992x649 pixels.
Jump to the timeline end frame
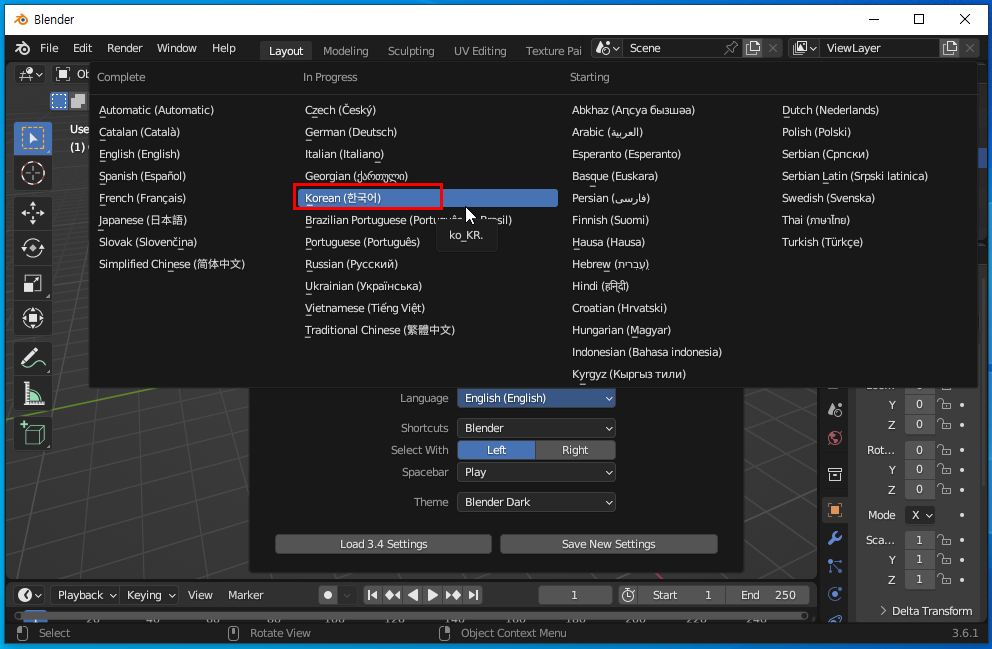click(473, 595)
